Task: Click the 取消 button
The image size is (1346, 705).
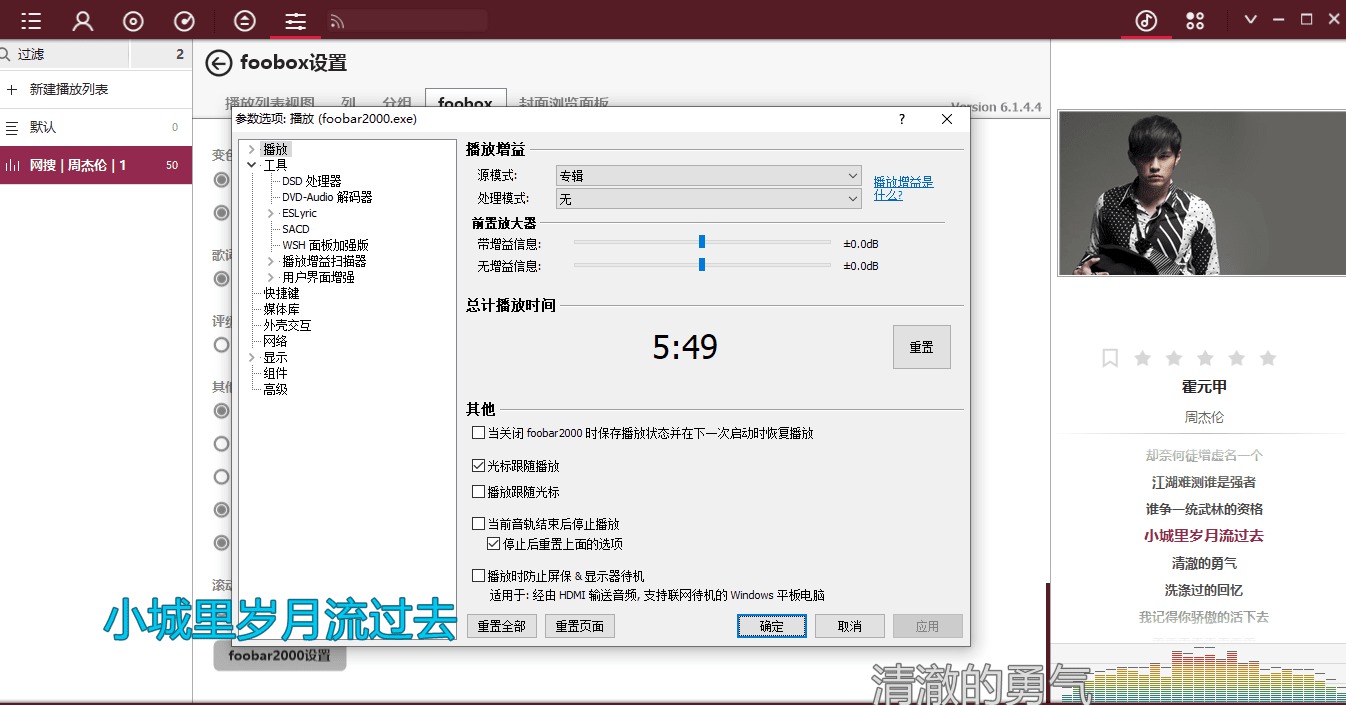Action: pyautogui.click(x=850, y=626)
